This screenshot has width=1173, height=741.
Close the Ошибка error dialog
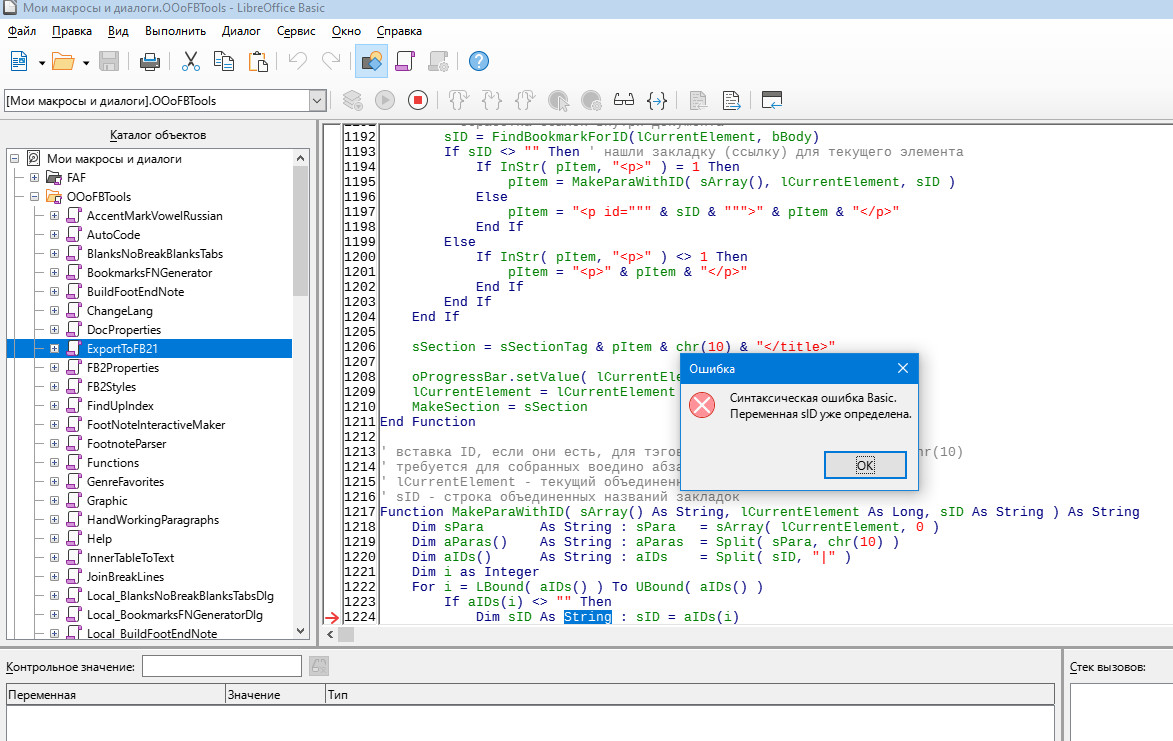coord(903,368)
